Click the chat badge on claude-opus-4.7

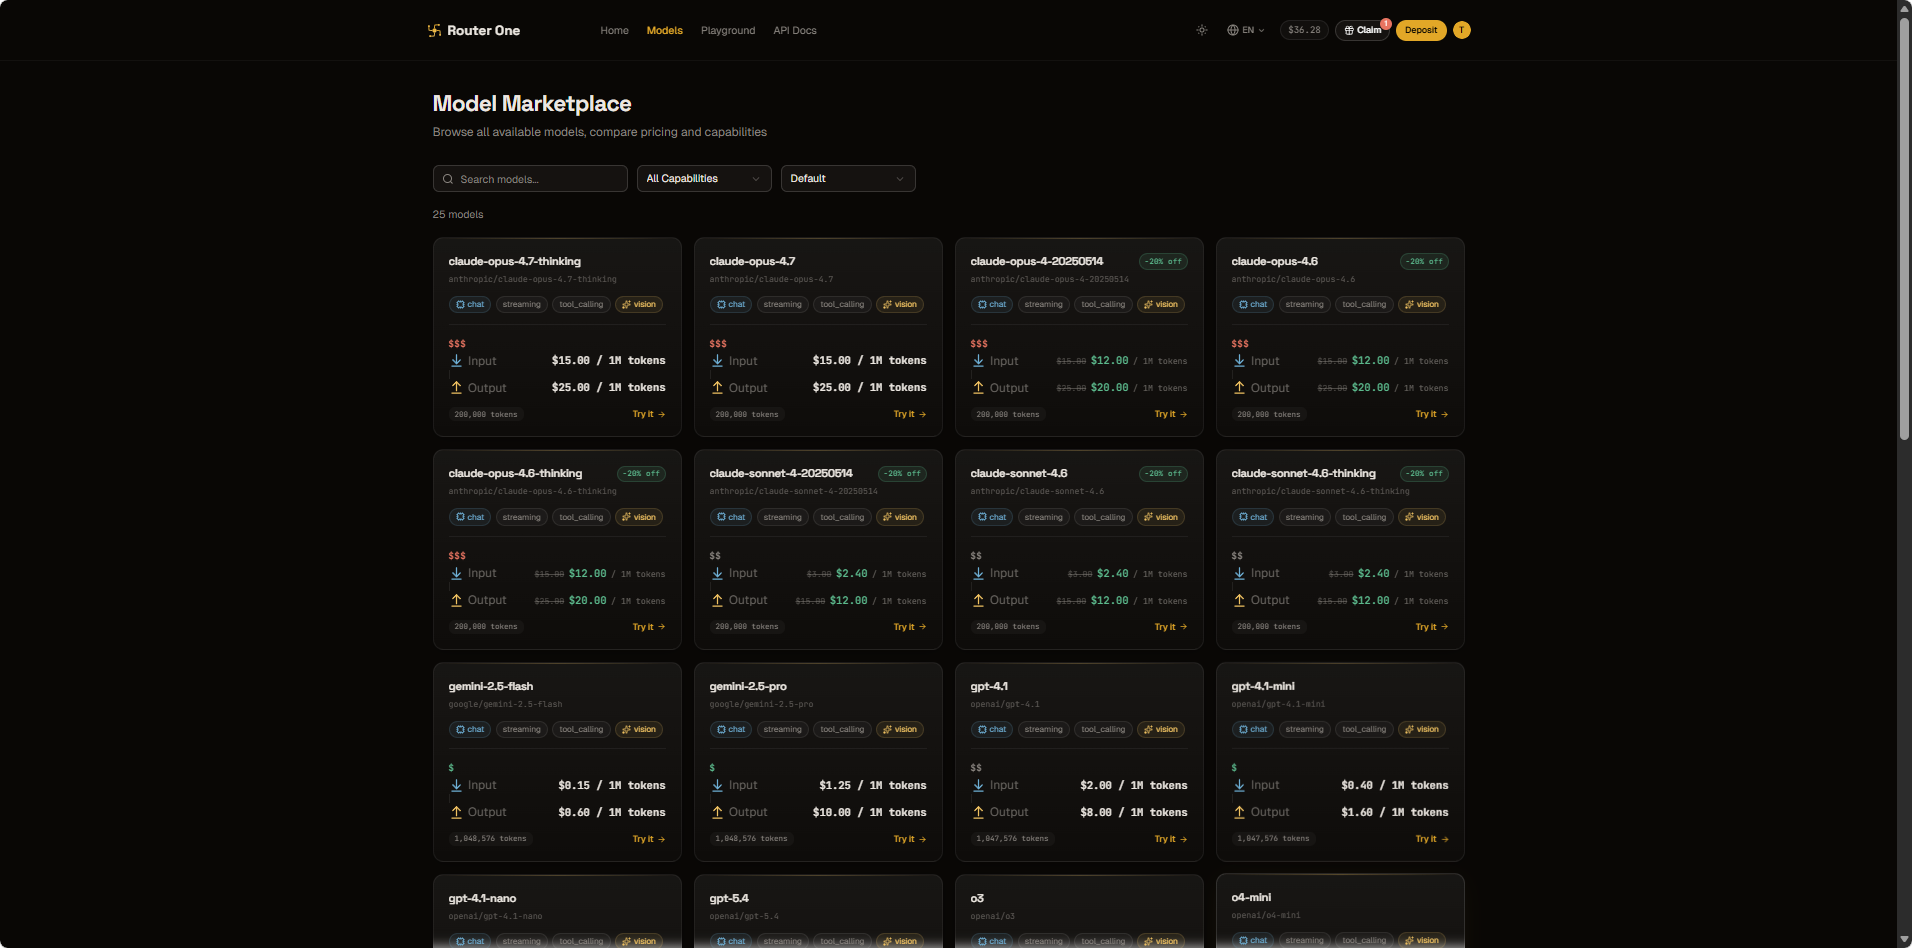(x=731, y=304)
